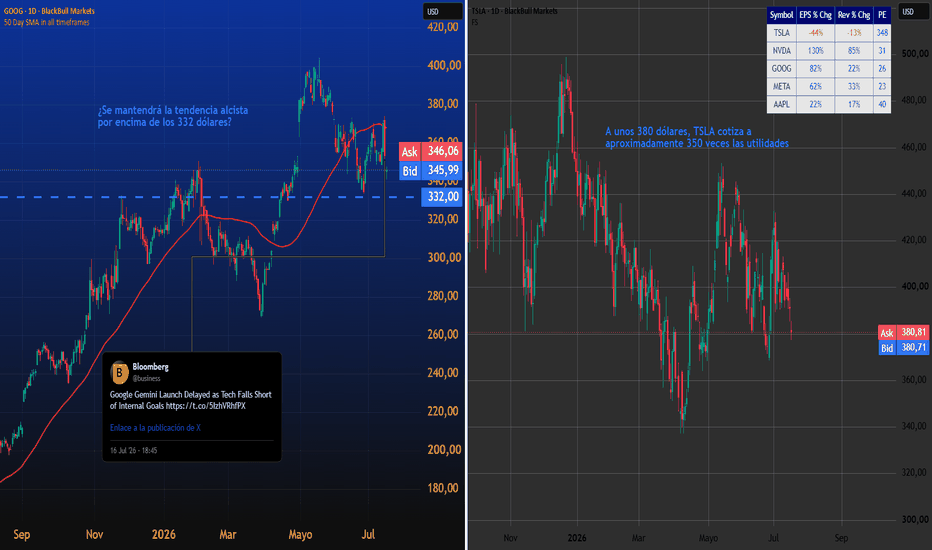Select the blue dashed 332 dollar support line
Viewport: 932px width, 550px height.
pos(208,197)
